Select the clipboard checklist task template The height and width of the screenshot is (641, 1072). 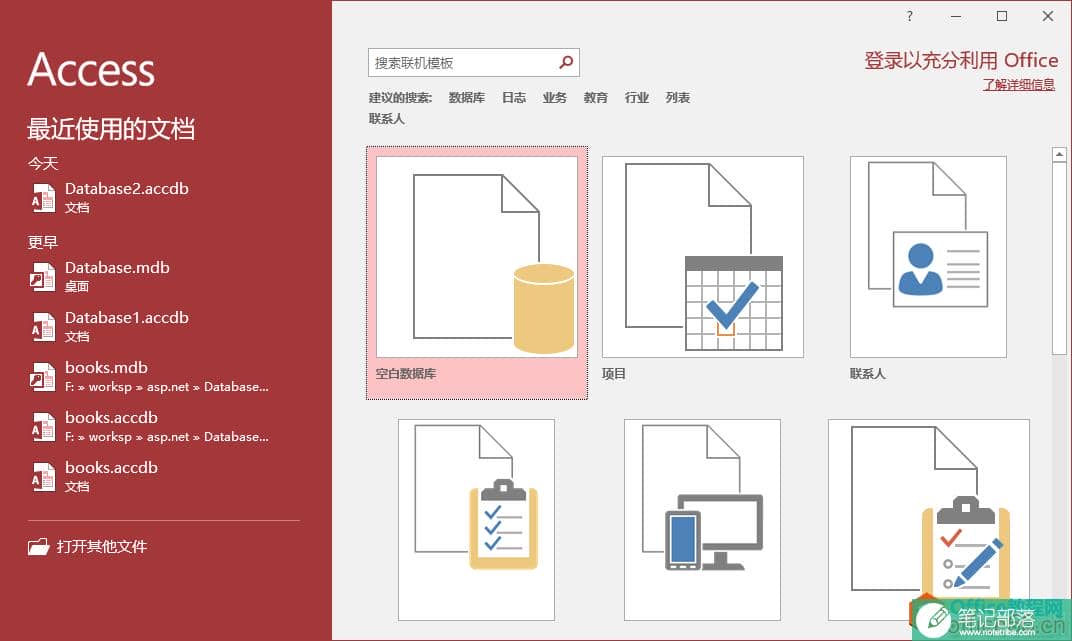point(477,519)
